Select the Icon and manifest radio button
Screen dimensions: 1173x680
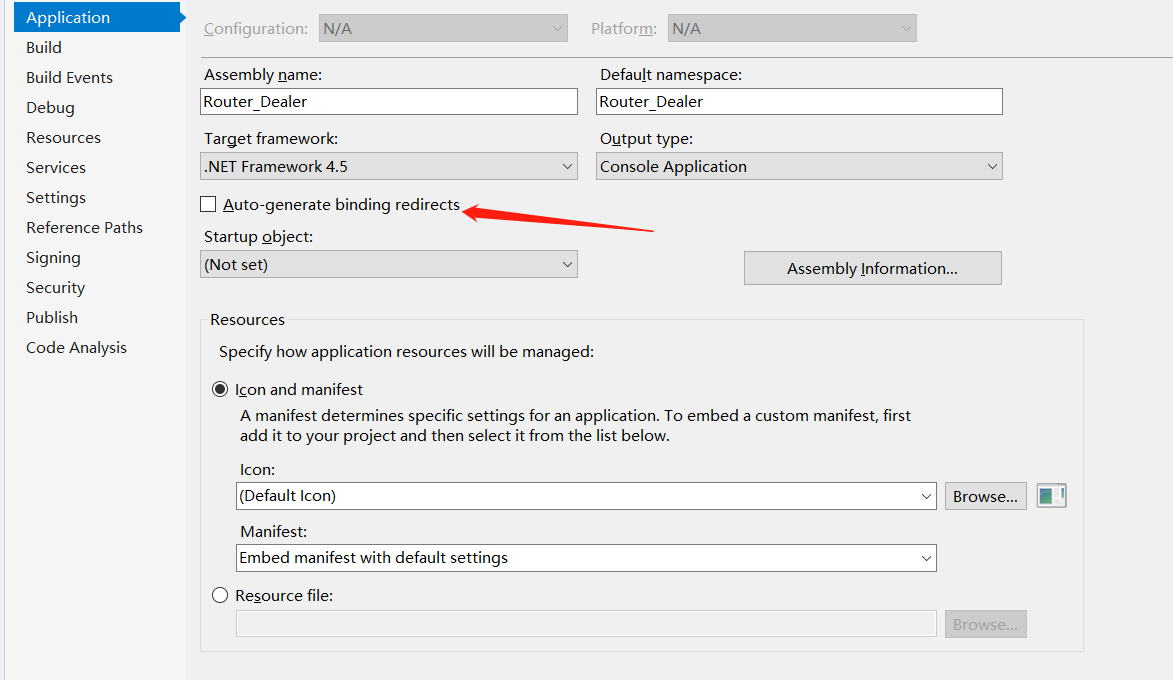220,389
